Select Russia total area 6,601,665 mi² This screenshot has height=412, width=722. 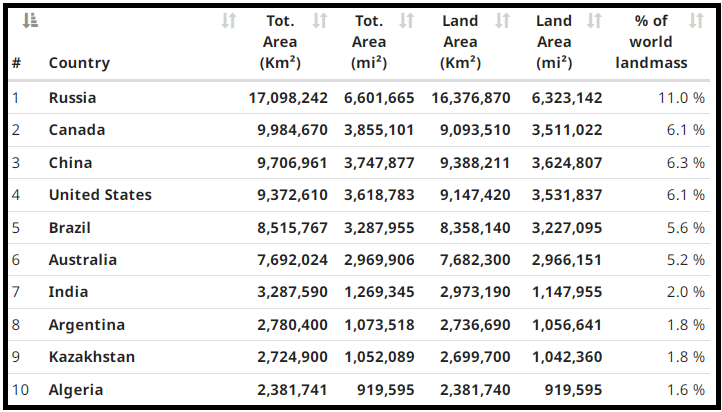click(379, 98)
